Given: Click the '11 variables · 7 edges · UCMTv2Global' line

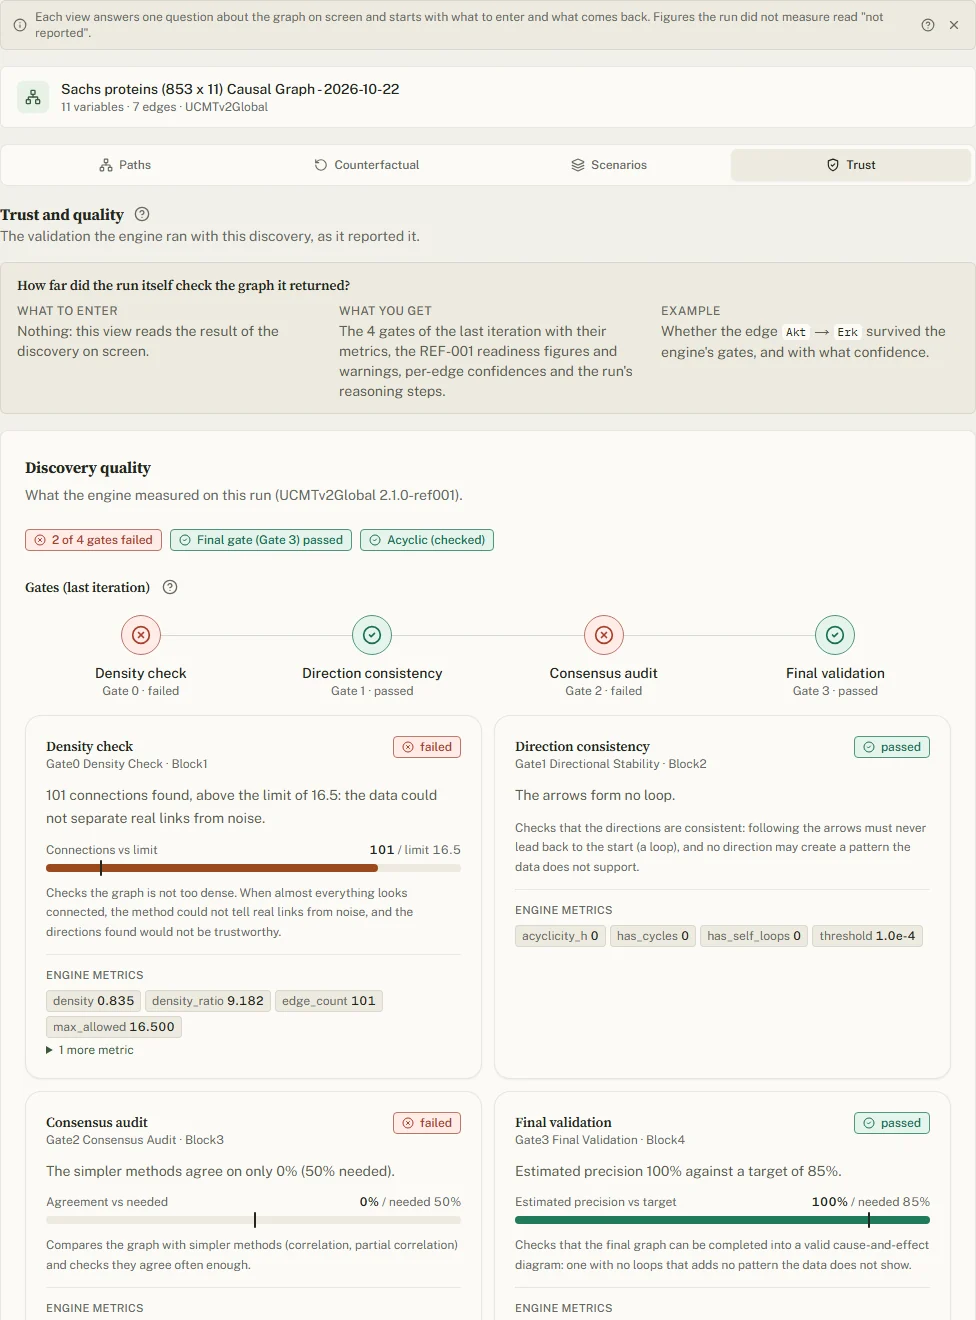Looking at the screenshot, I should click(x=164, y=107).
